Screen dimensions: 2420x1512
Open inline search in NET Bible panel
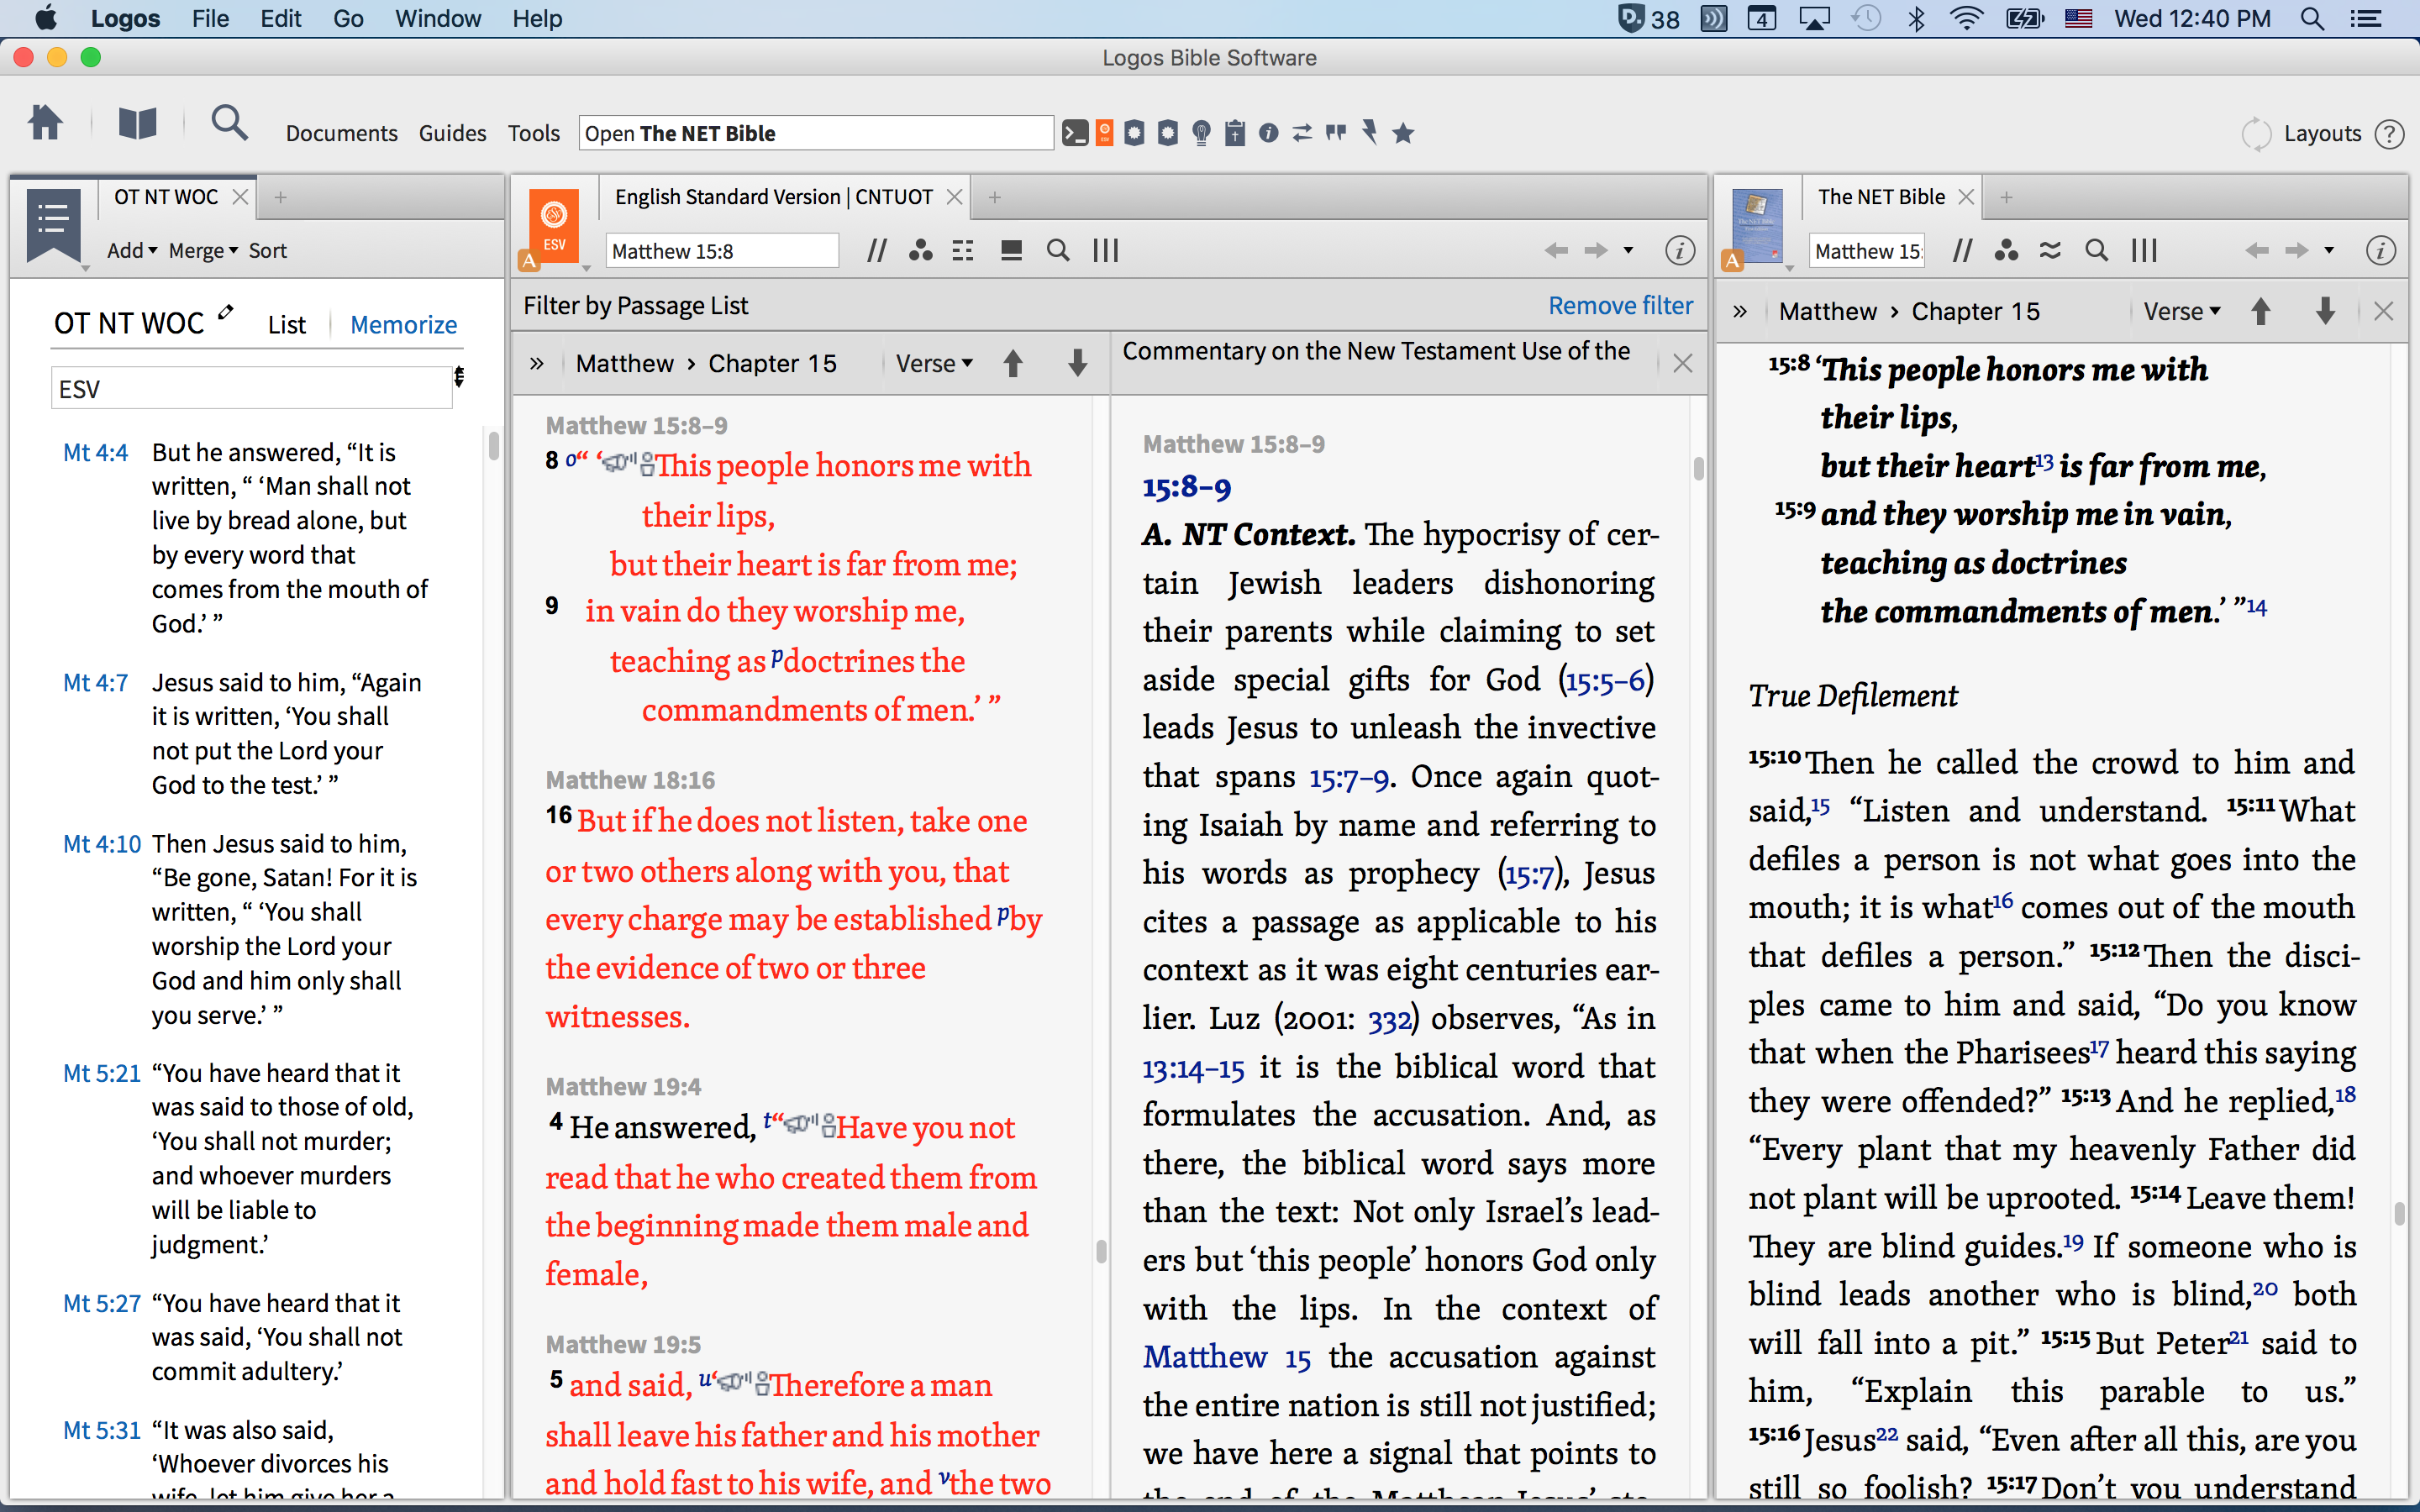click(x=2096, y=251)
